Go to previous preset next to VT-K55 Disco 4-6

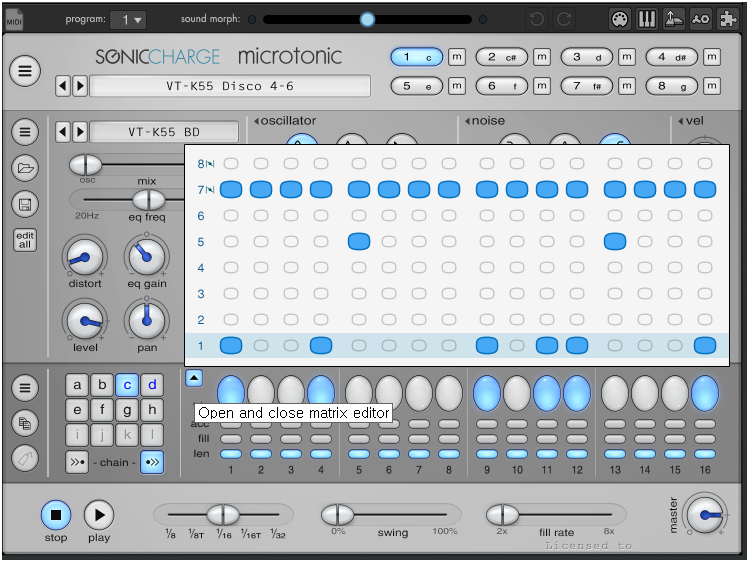point(63,86)
